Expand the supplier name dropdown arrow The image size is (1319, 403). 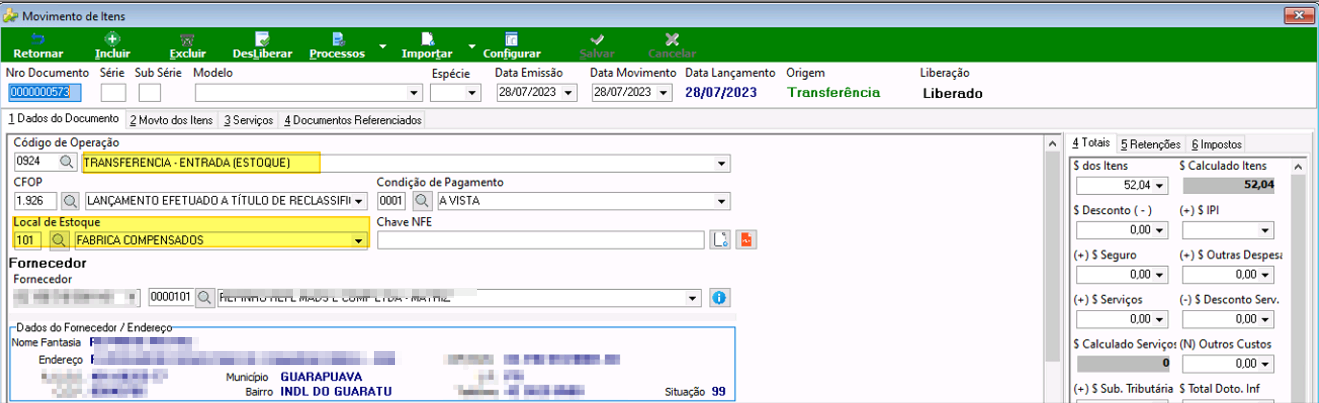694,298
